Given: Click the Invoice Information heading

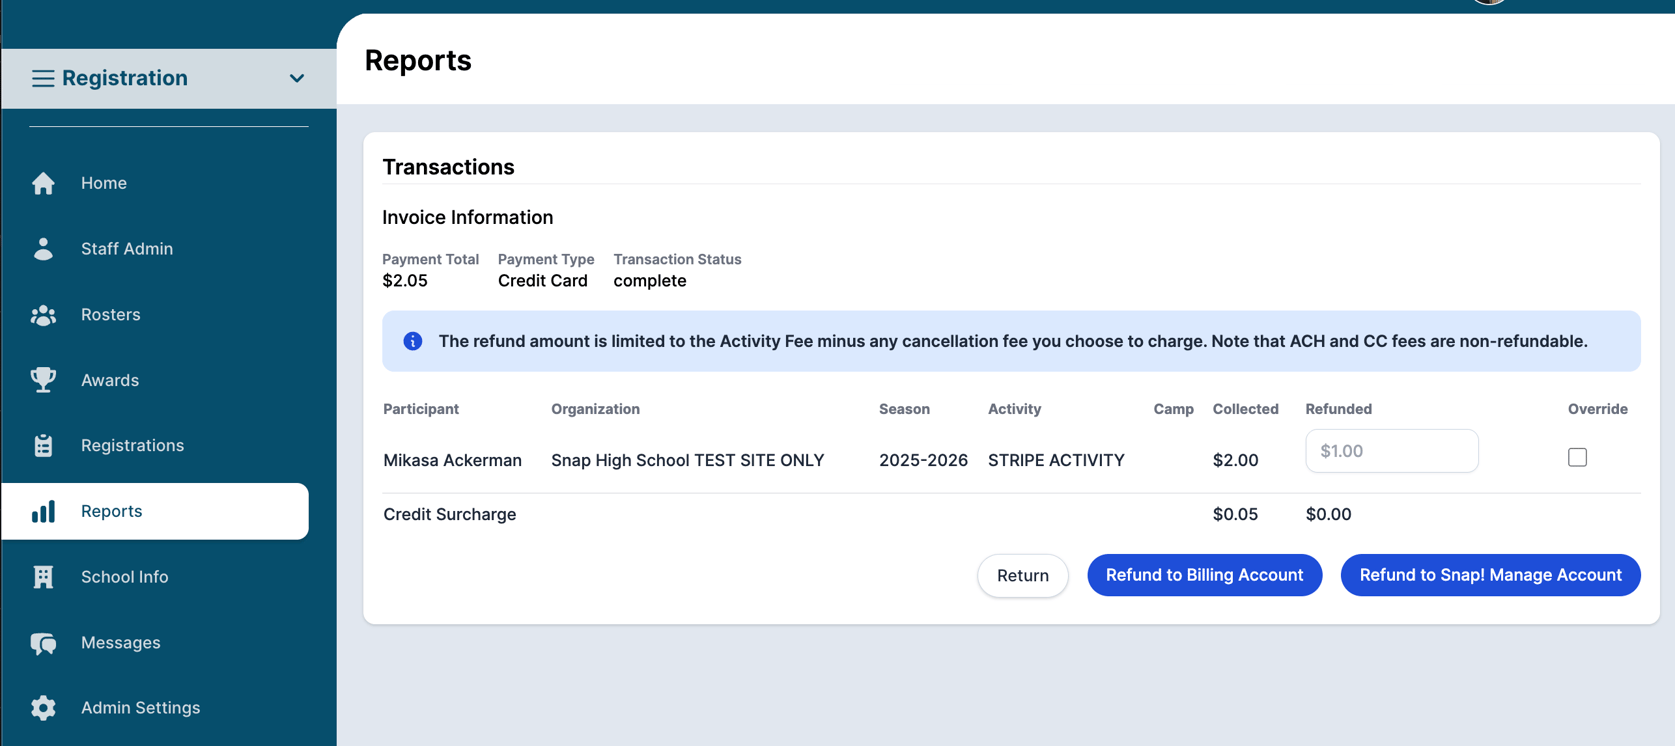Looking at the screenshot, I should [x=467, y=217].
